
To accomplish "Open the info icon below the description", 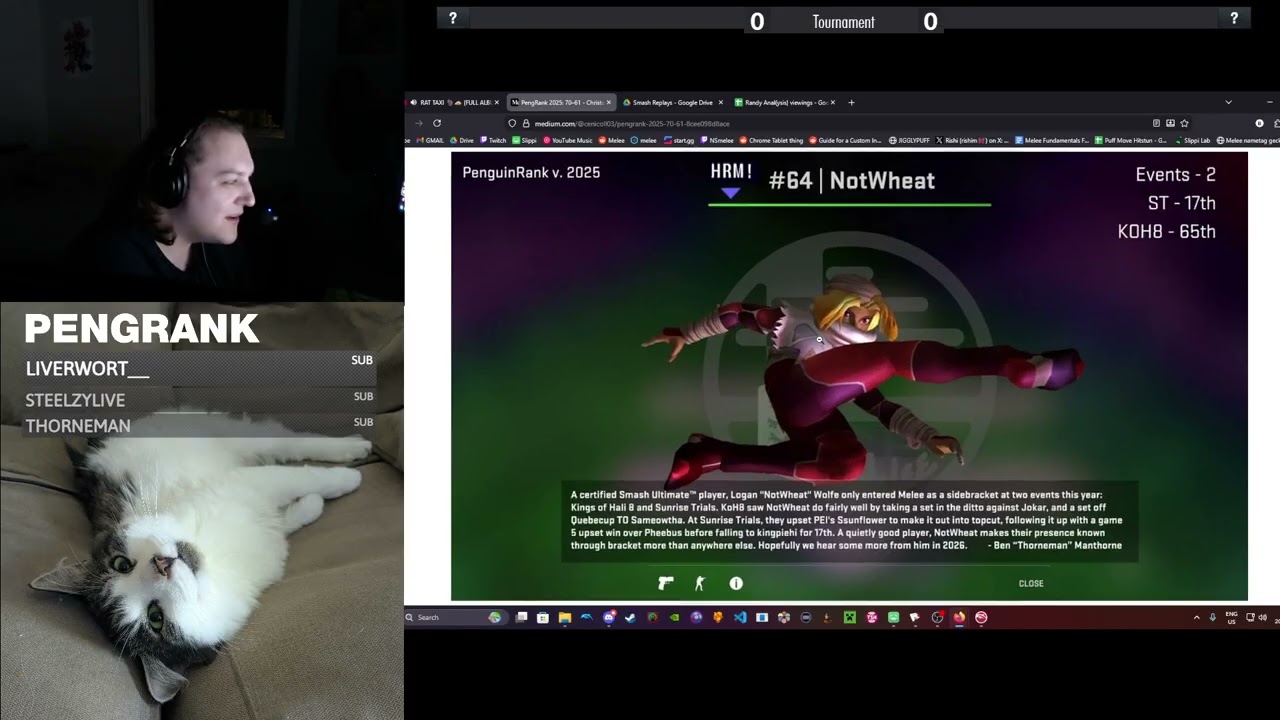I will point(736,583).
